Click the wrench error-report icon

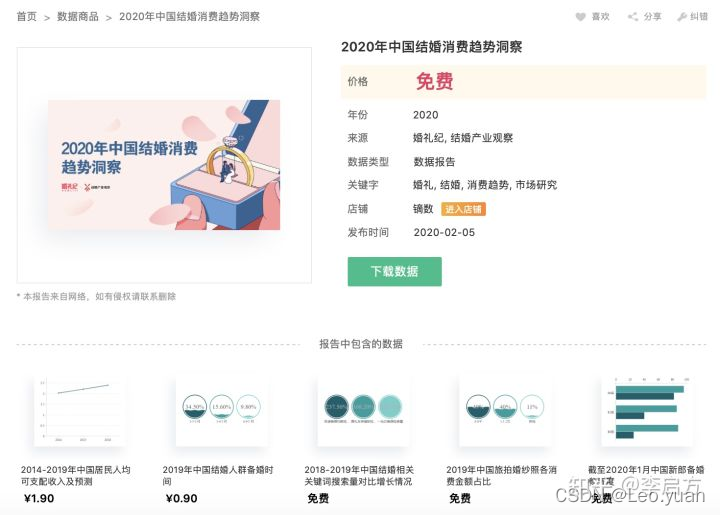[x=682, y=17]
